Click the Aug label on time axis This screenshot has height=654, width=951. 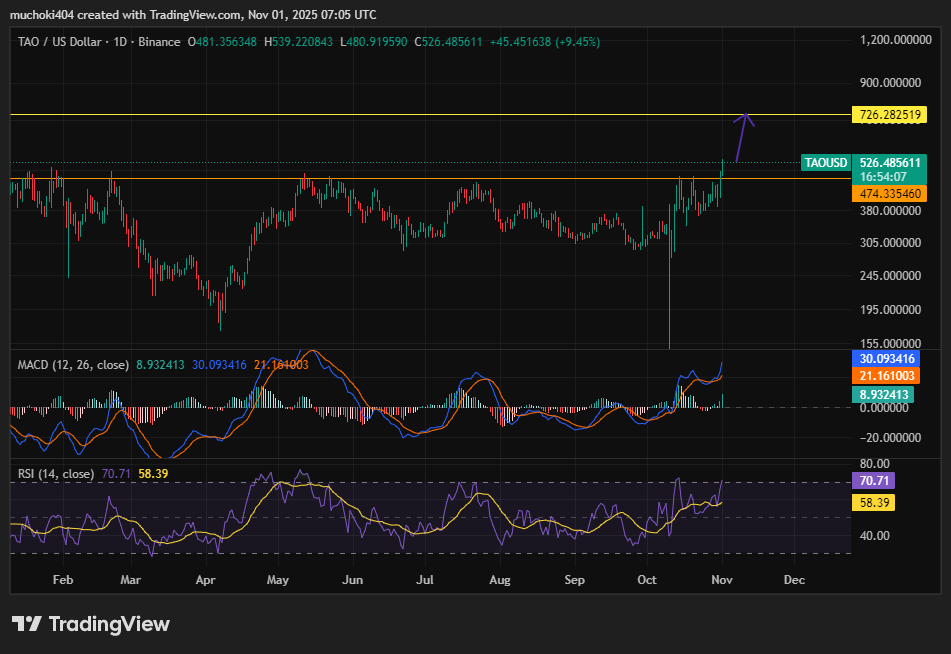(x=500, y=579)
